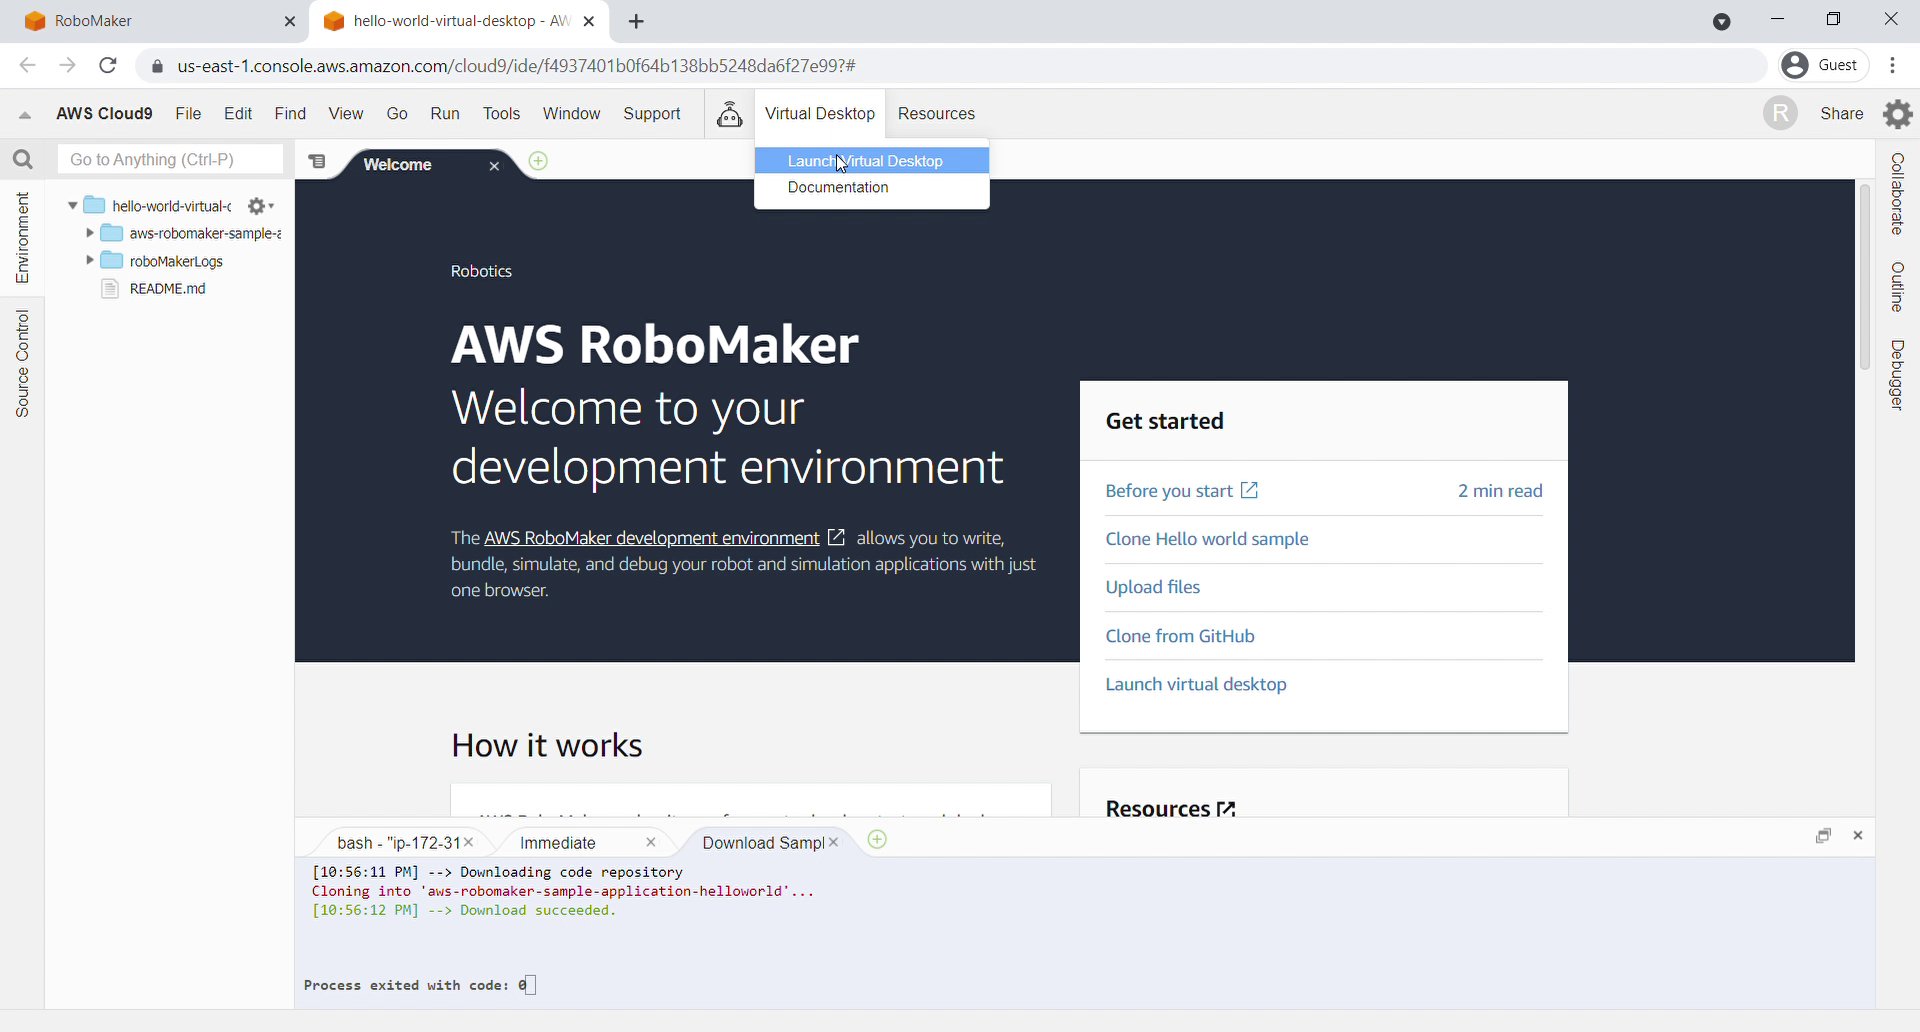The image size is (1920, 1032).
Task: Click the user avatar R icon
Action: (x=1780, y=114)
